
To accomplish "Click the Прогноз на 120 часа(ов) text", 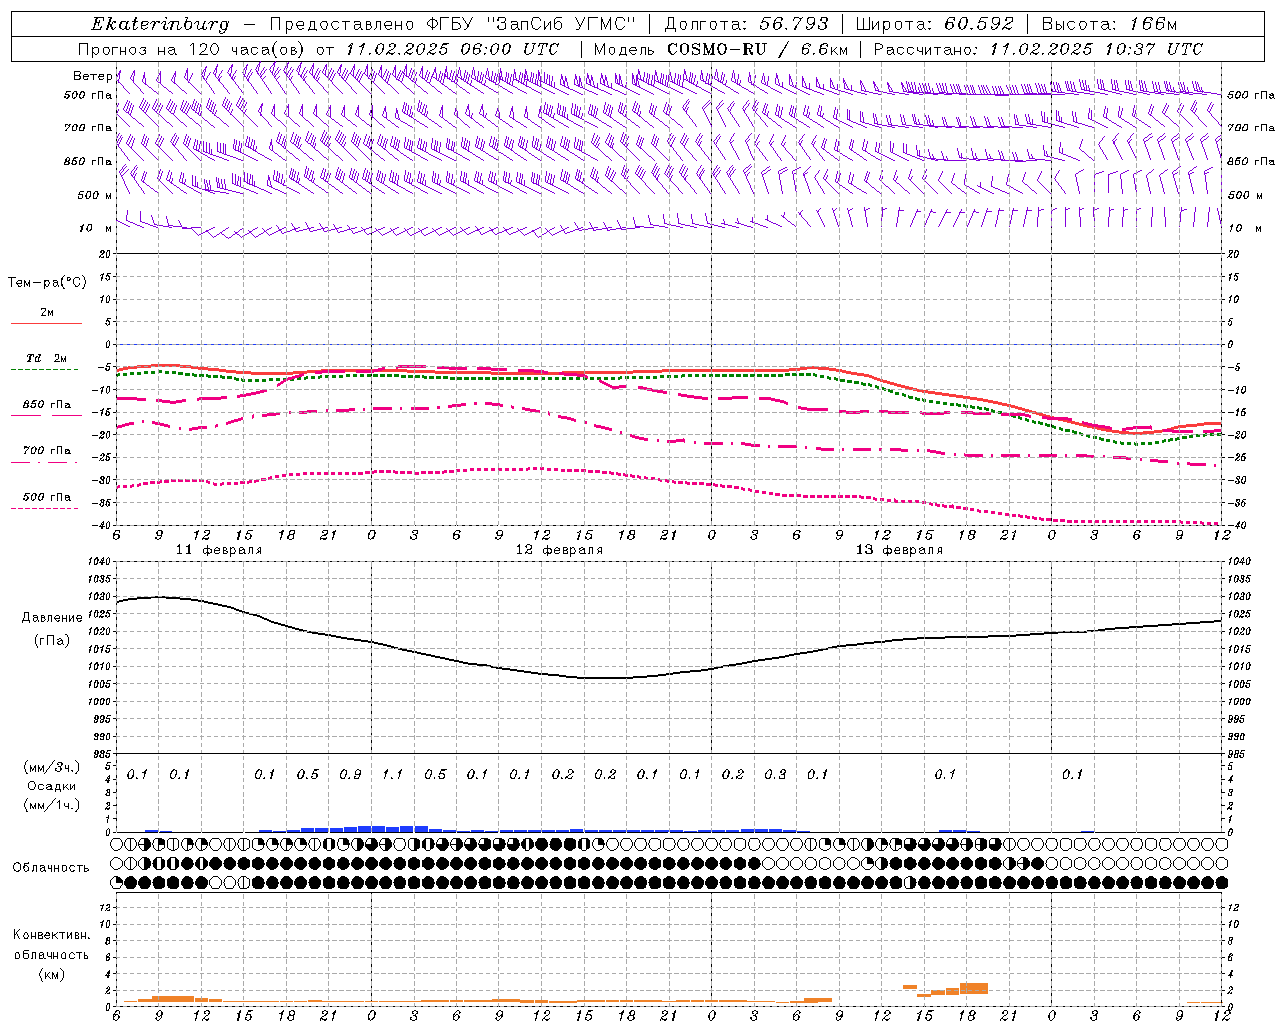I will 192,49.
